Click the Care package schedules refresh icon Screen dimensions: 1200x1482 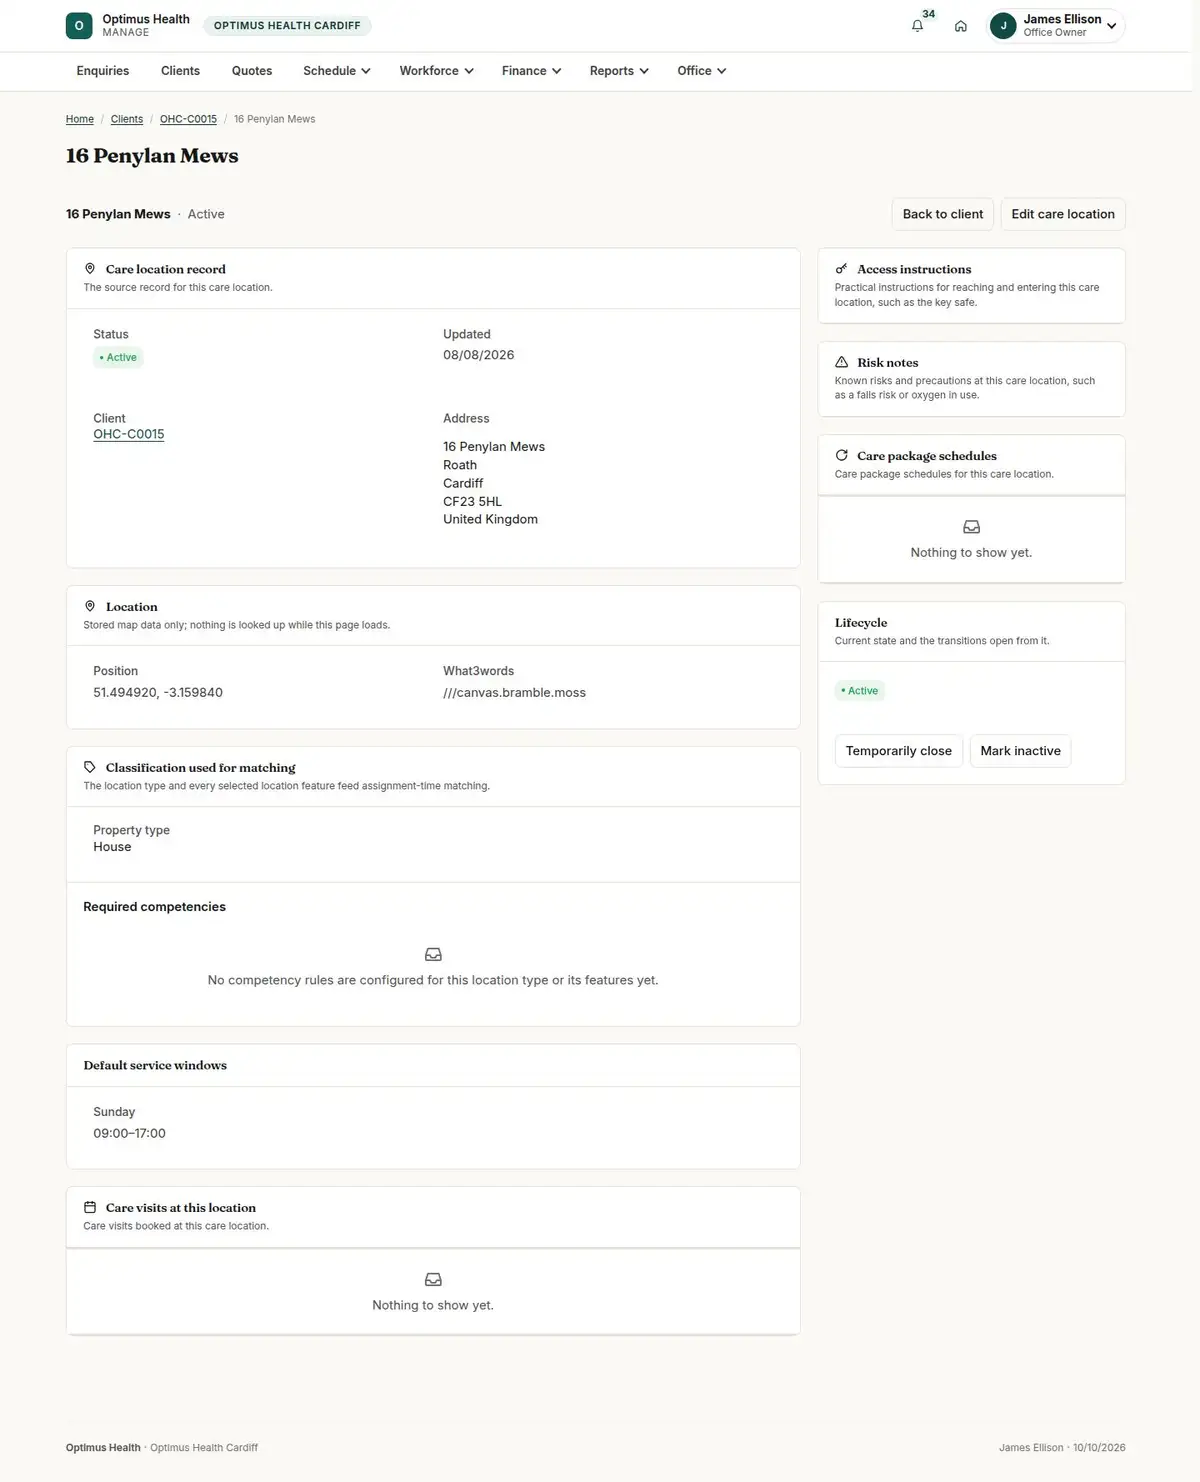click(841, 456)
